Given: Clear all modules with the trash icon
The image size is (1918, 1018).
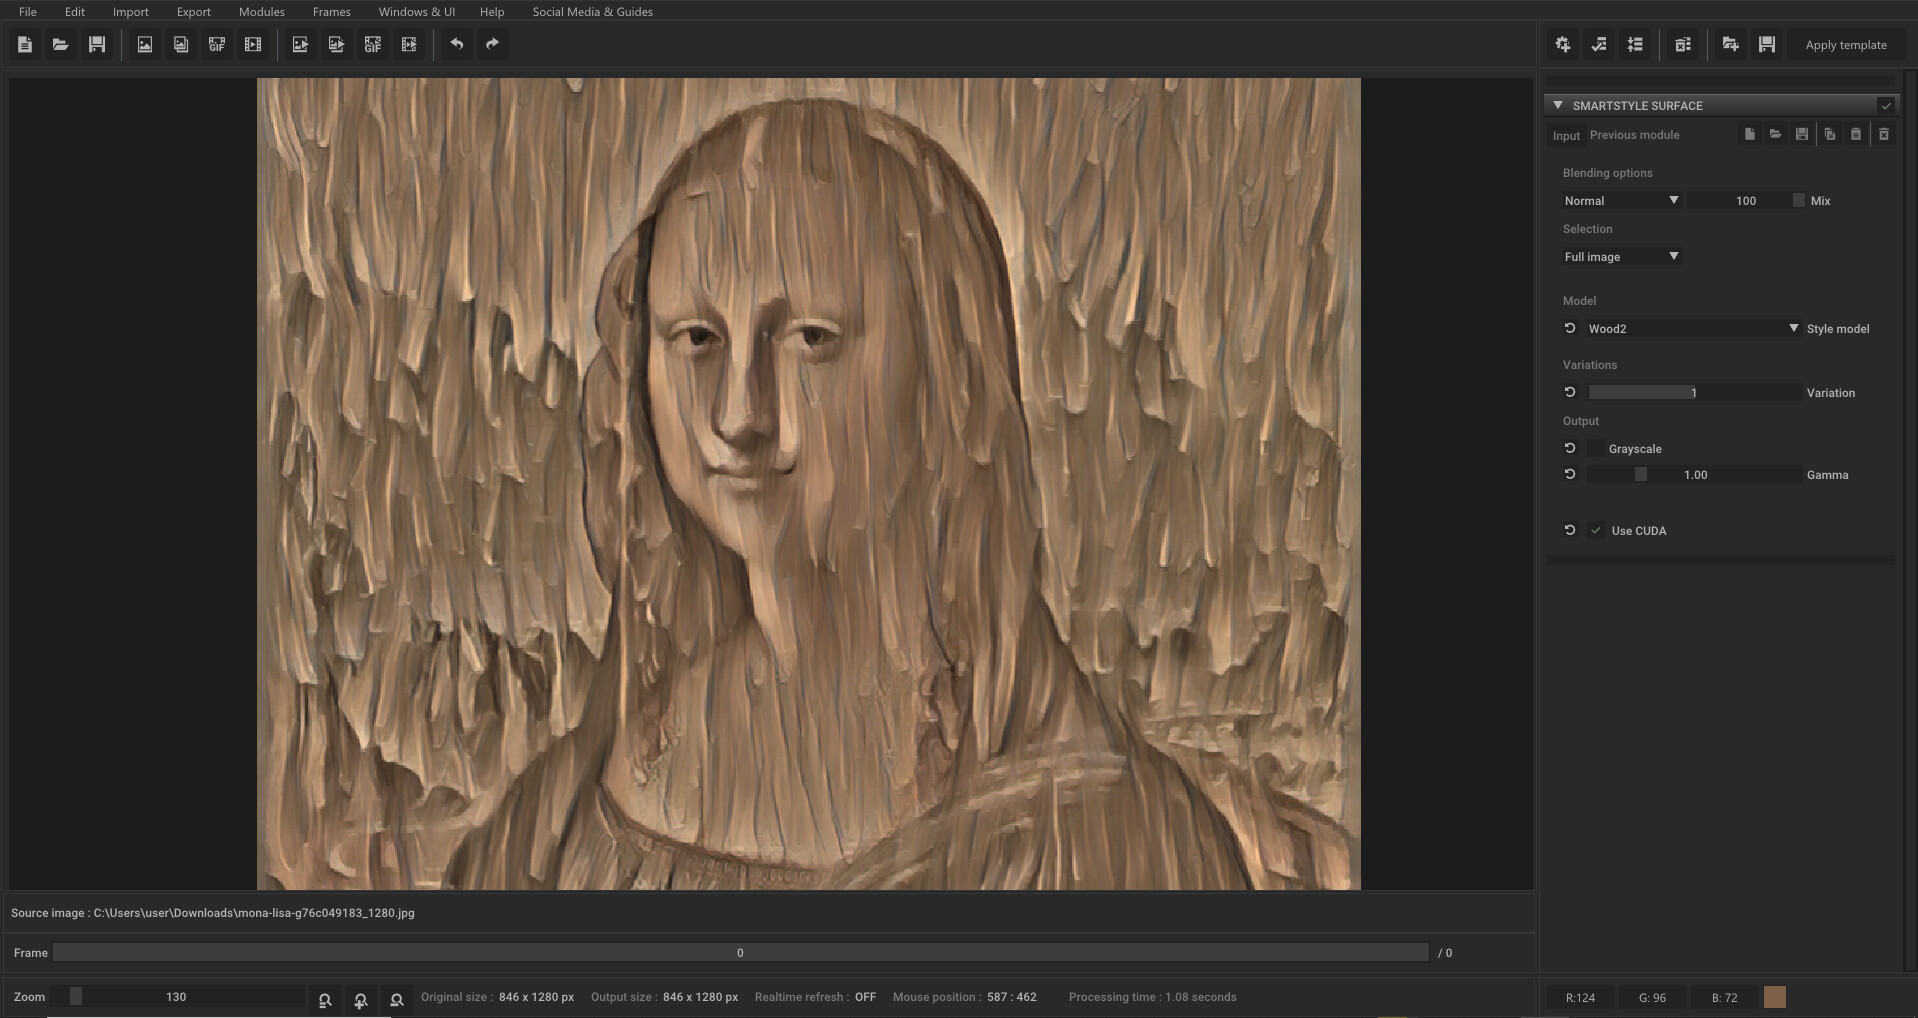Looking at the screenshot, I should click(1683, 44).
